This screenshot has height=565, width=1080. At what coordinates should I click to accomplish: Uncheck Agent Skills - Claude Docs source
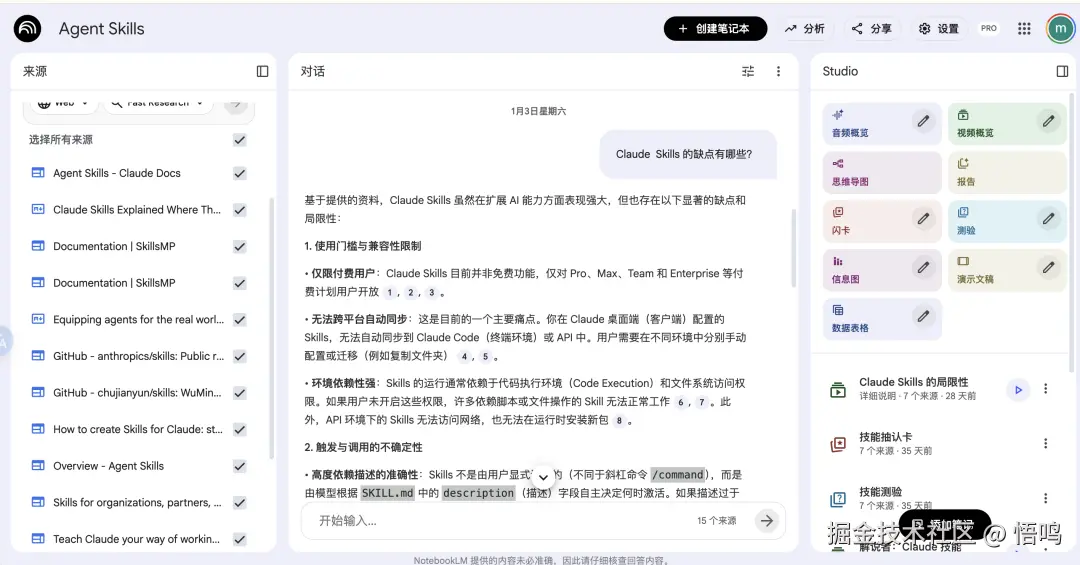[x=240, y=174]
